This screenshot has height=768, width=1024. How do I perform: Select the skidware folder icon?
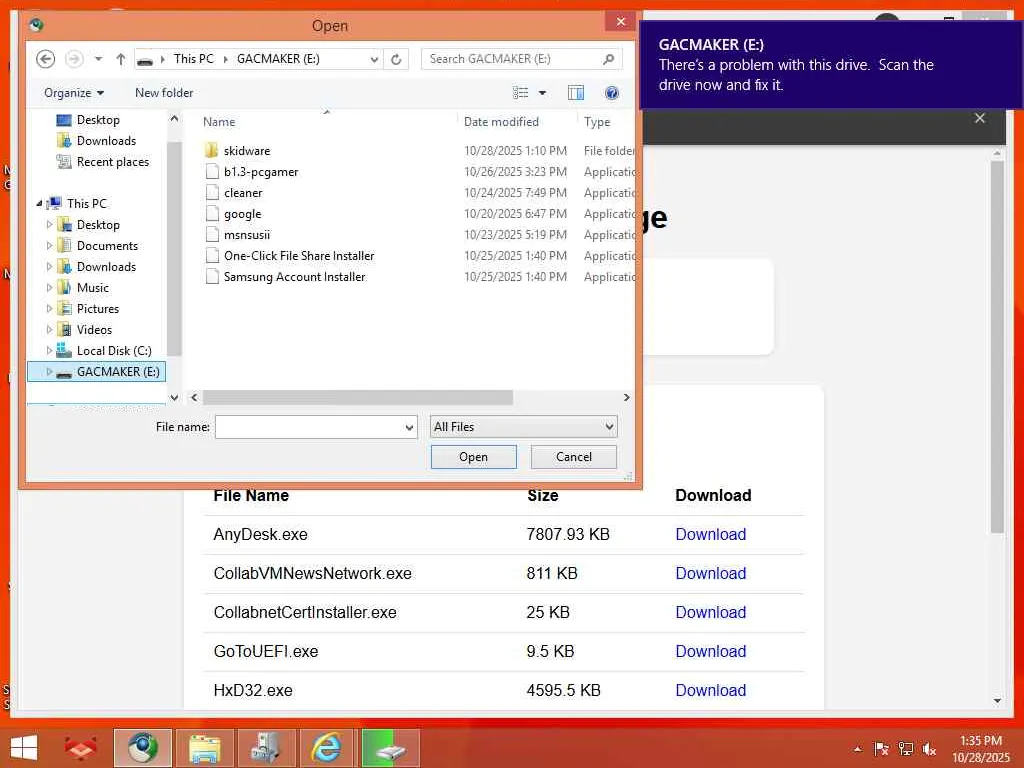[x=211, y=150]
